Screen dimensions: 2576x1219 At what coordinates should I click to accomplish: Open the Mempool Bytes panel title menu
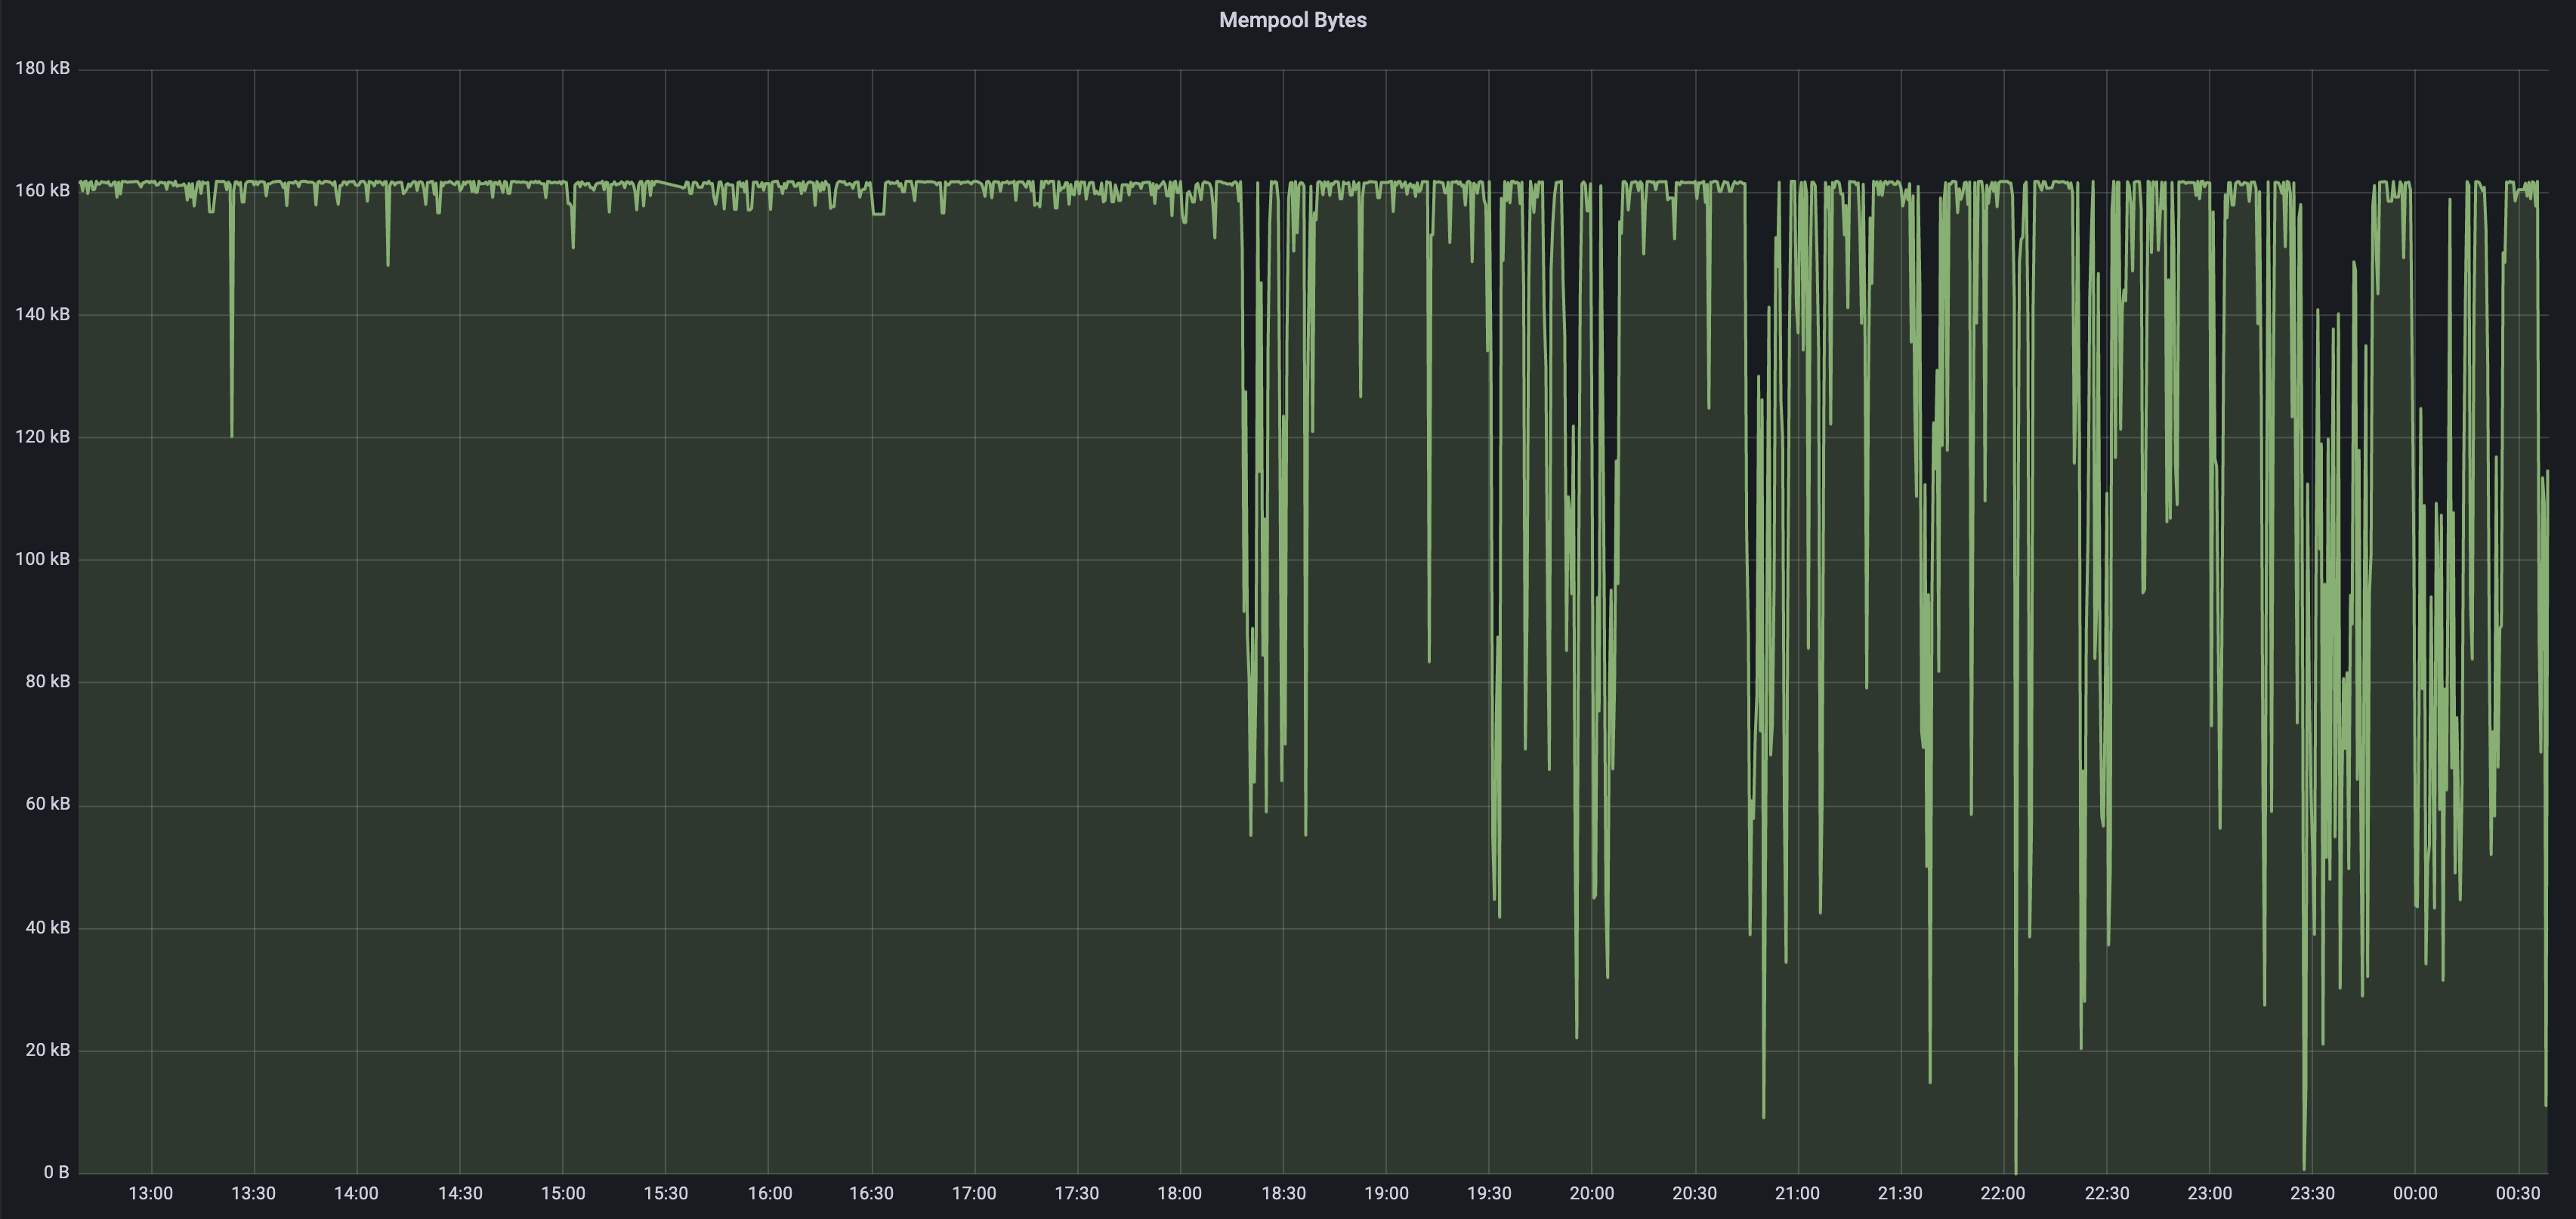pos(1292,20)
